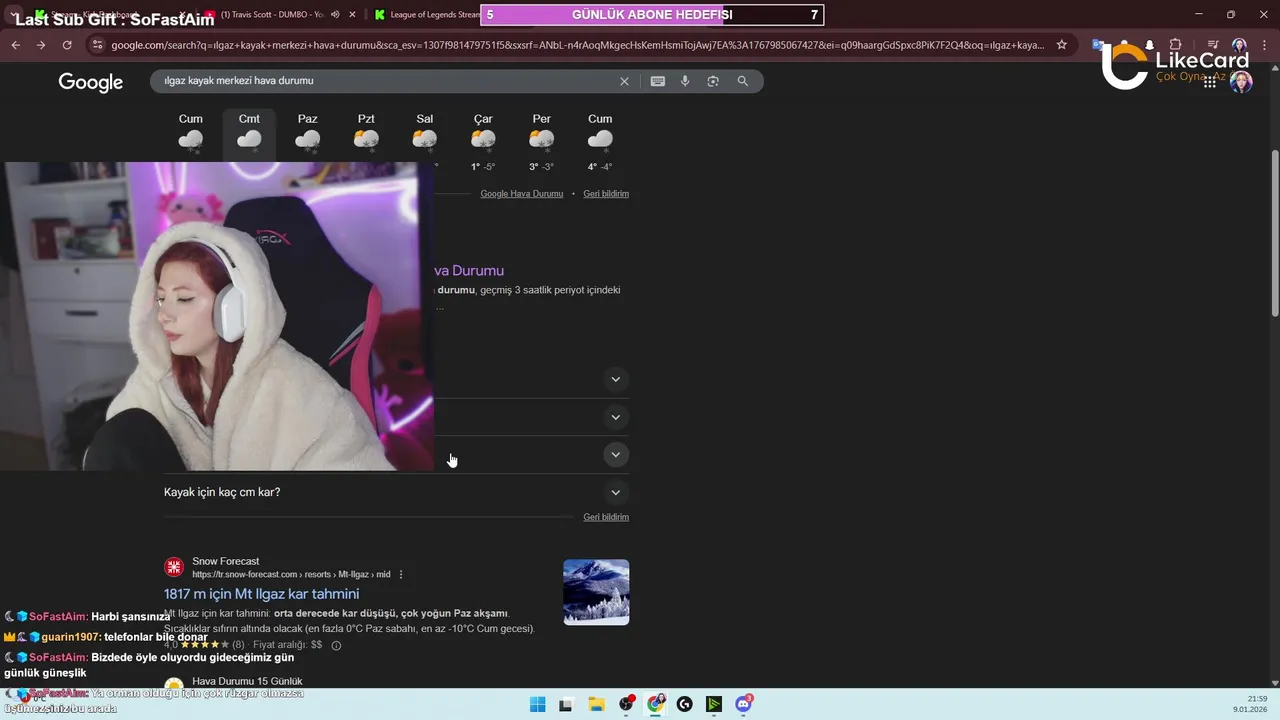The width and height of the screenshot is (1280, 720).
Task: Reload the Google search page
Action: pyautogui.click(x=67, y=45)
